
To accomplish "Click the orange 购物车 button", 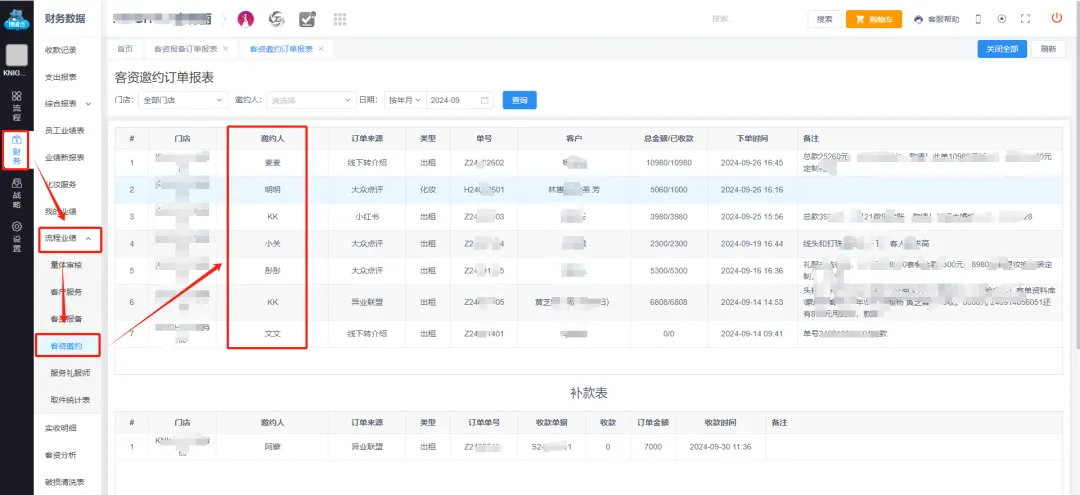I will click(874, 19).
